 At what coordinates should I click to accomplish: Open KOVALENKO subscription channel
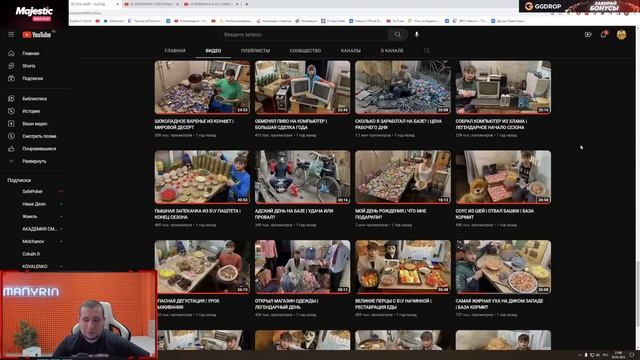(35, 267)
